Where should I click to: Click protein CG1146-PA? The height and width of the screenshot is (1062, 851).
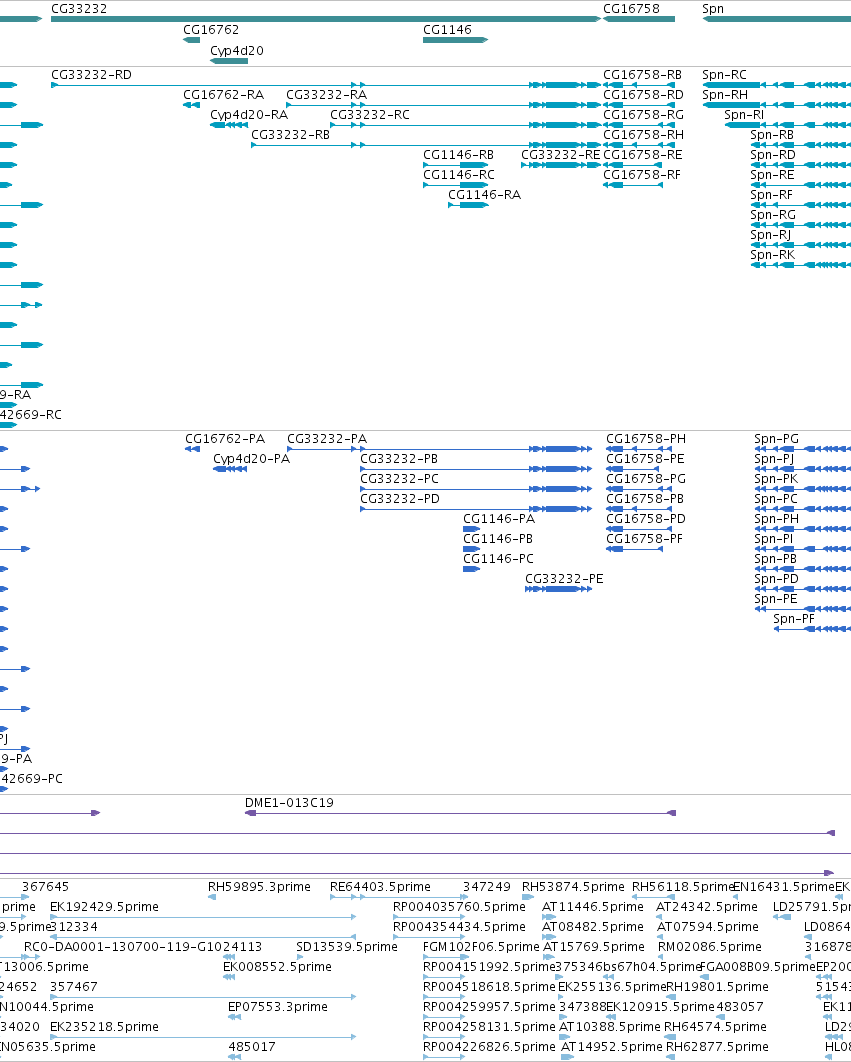[x=499, y=519]
